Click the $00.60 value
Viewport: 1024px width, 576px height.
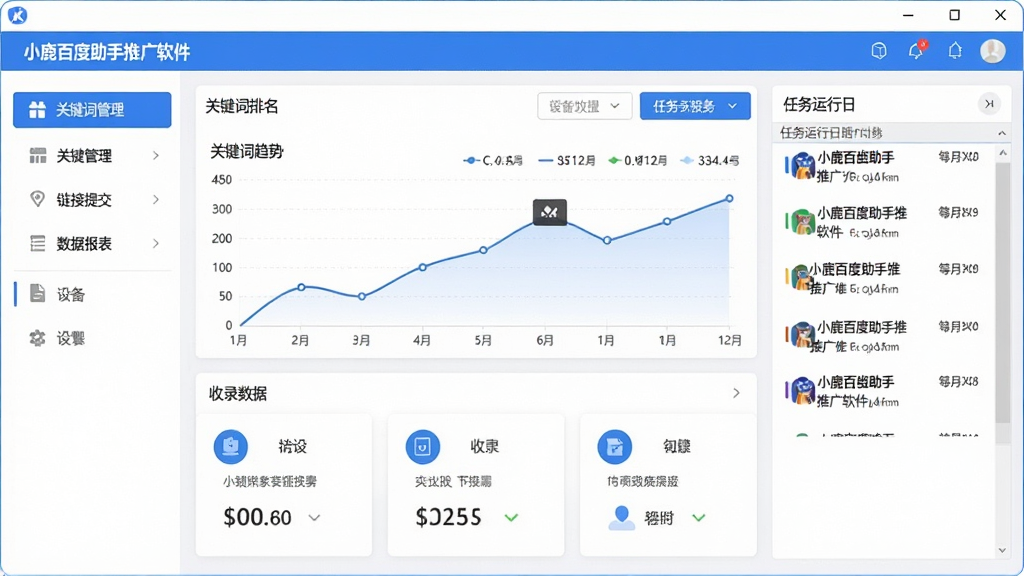point(257,517)
